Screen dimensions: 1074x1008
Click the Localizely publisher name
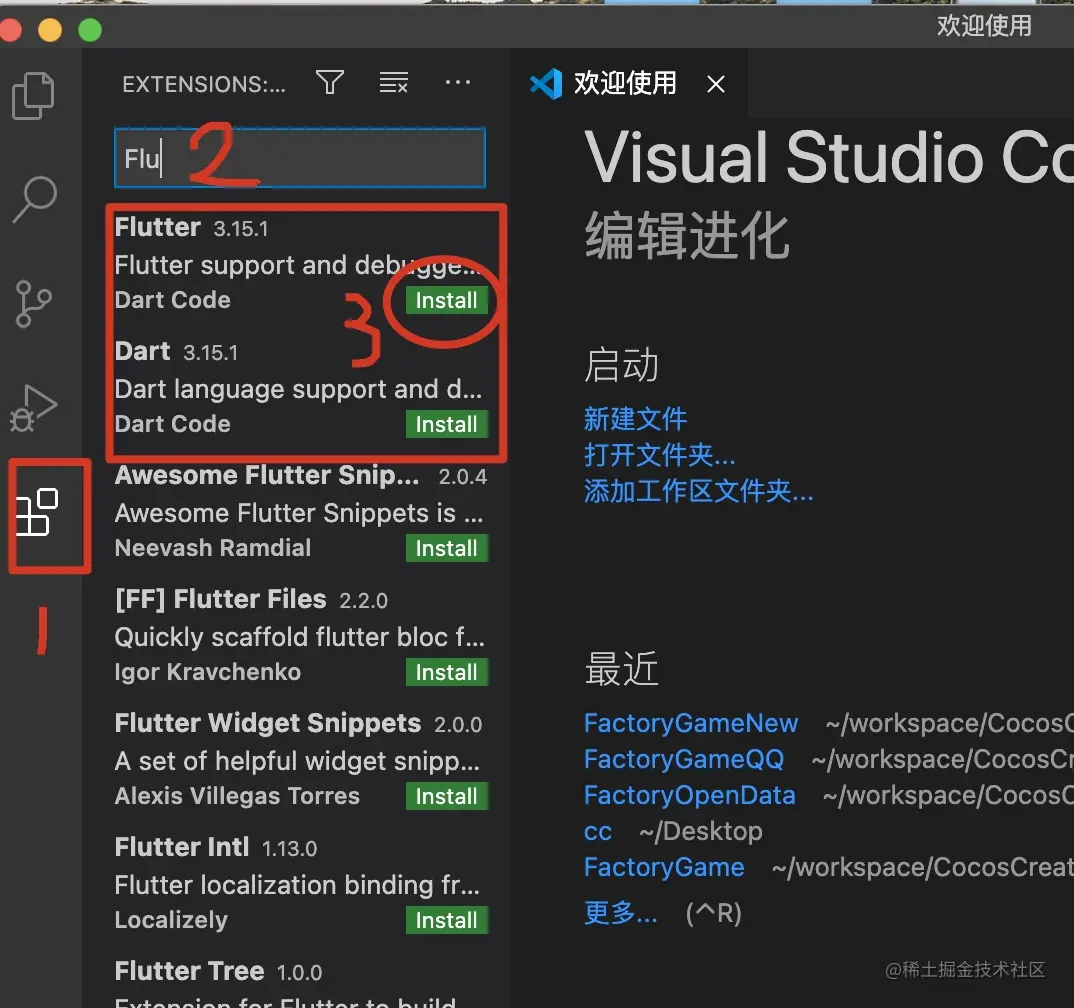(171, 920)
